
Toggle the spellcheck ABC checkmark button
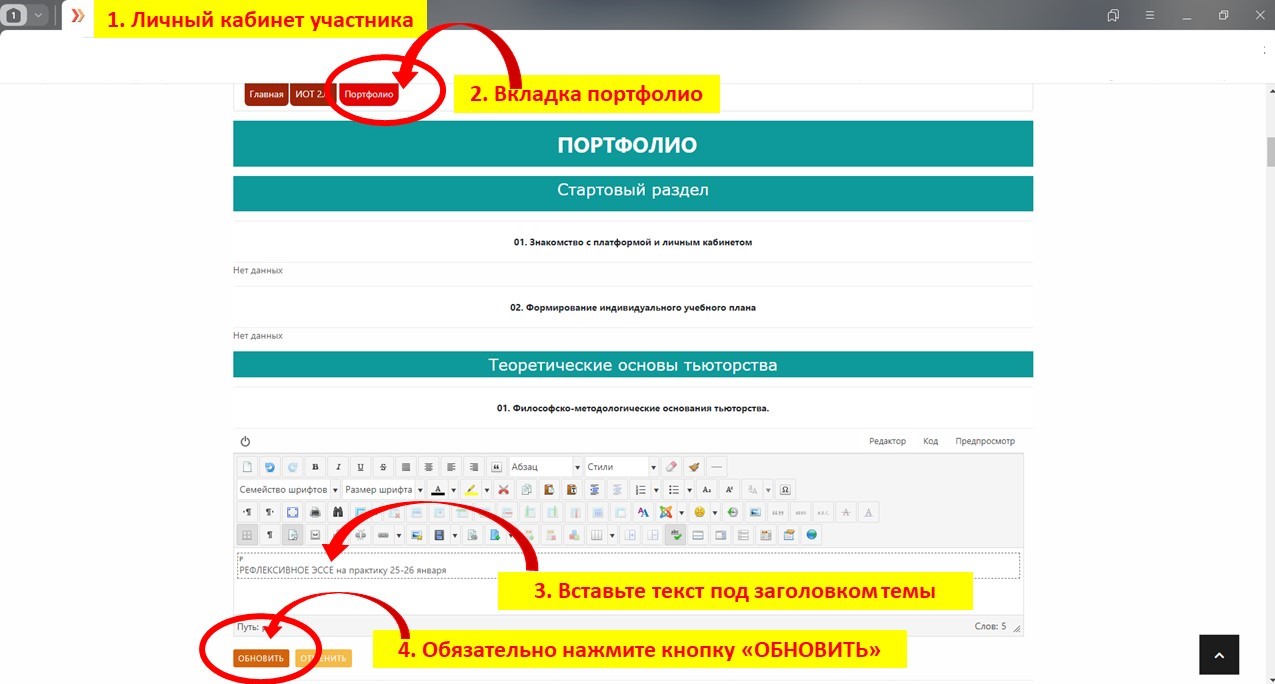(x=677, y=535)
